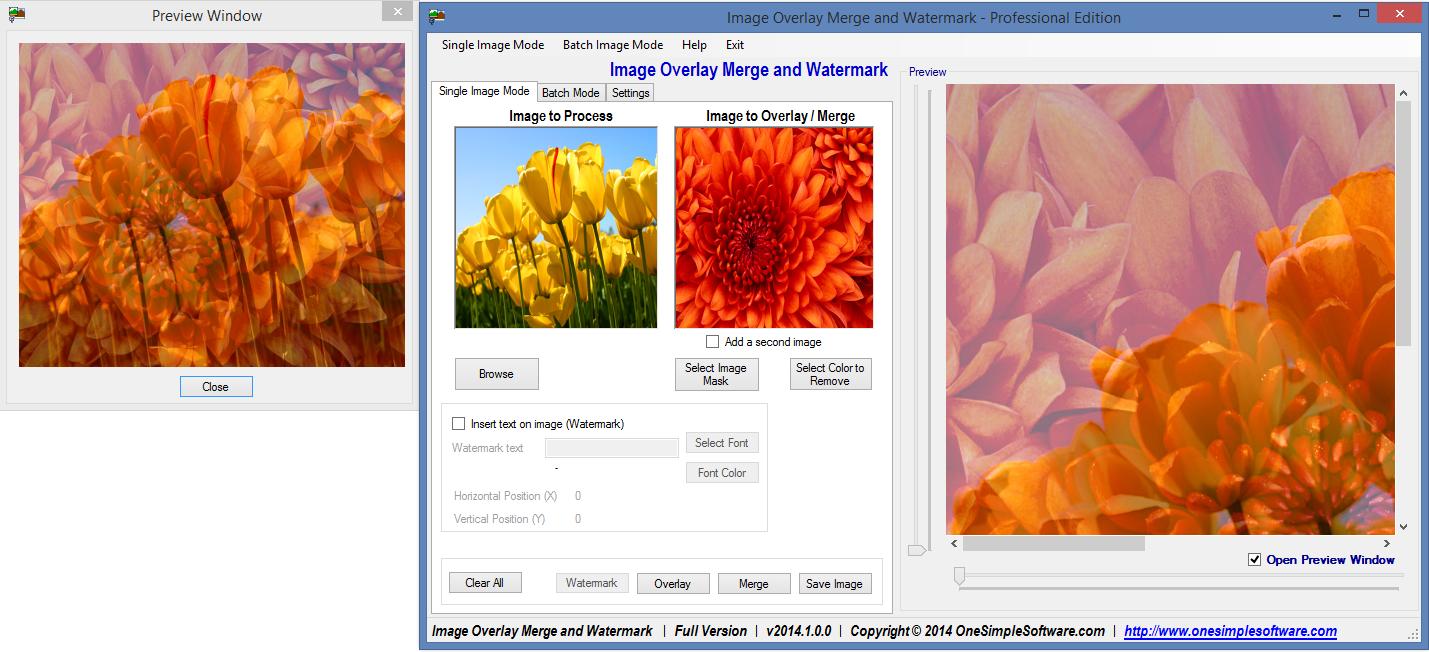Minimize the main application window
Screen dimensions: 1429x652
tap(1336, 15)
